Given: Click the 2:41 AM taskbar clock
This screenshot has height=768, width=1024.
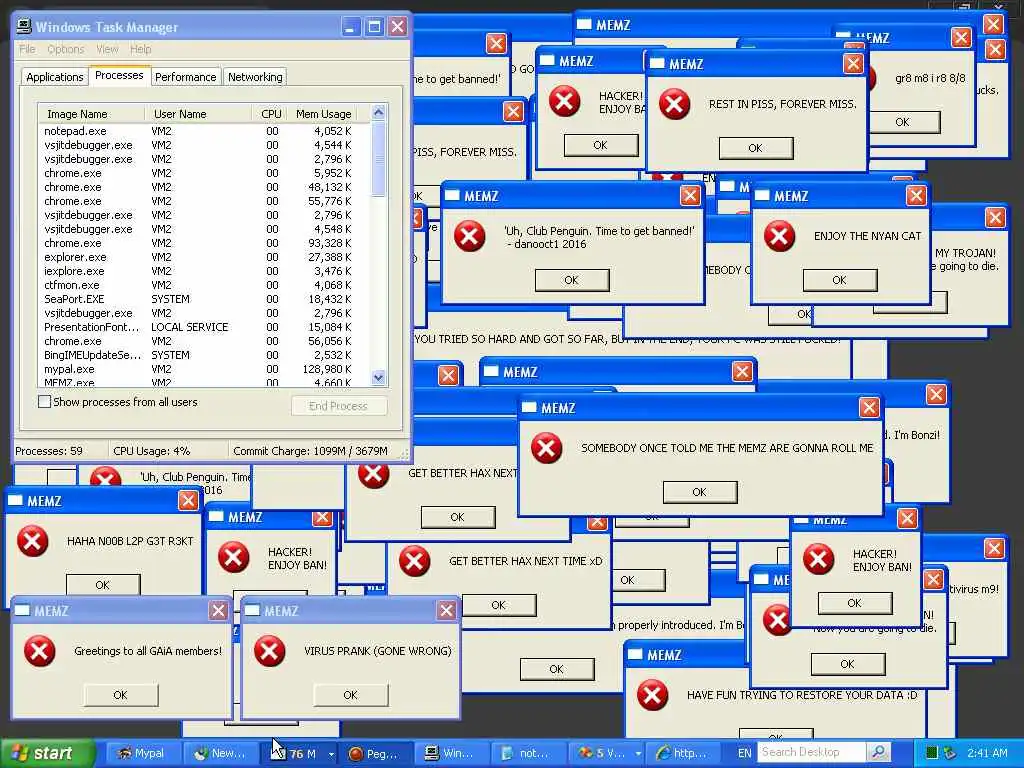Looking at the screenshot, I should (987, 753).
